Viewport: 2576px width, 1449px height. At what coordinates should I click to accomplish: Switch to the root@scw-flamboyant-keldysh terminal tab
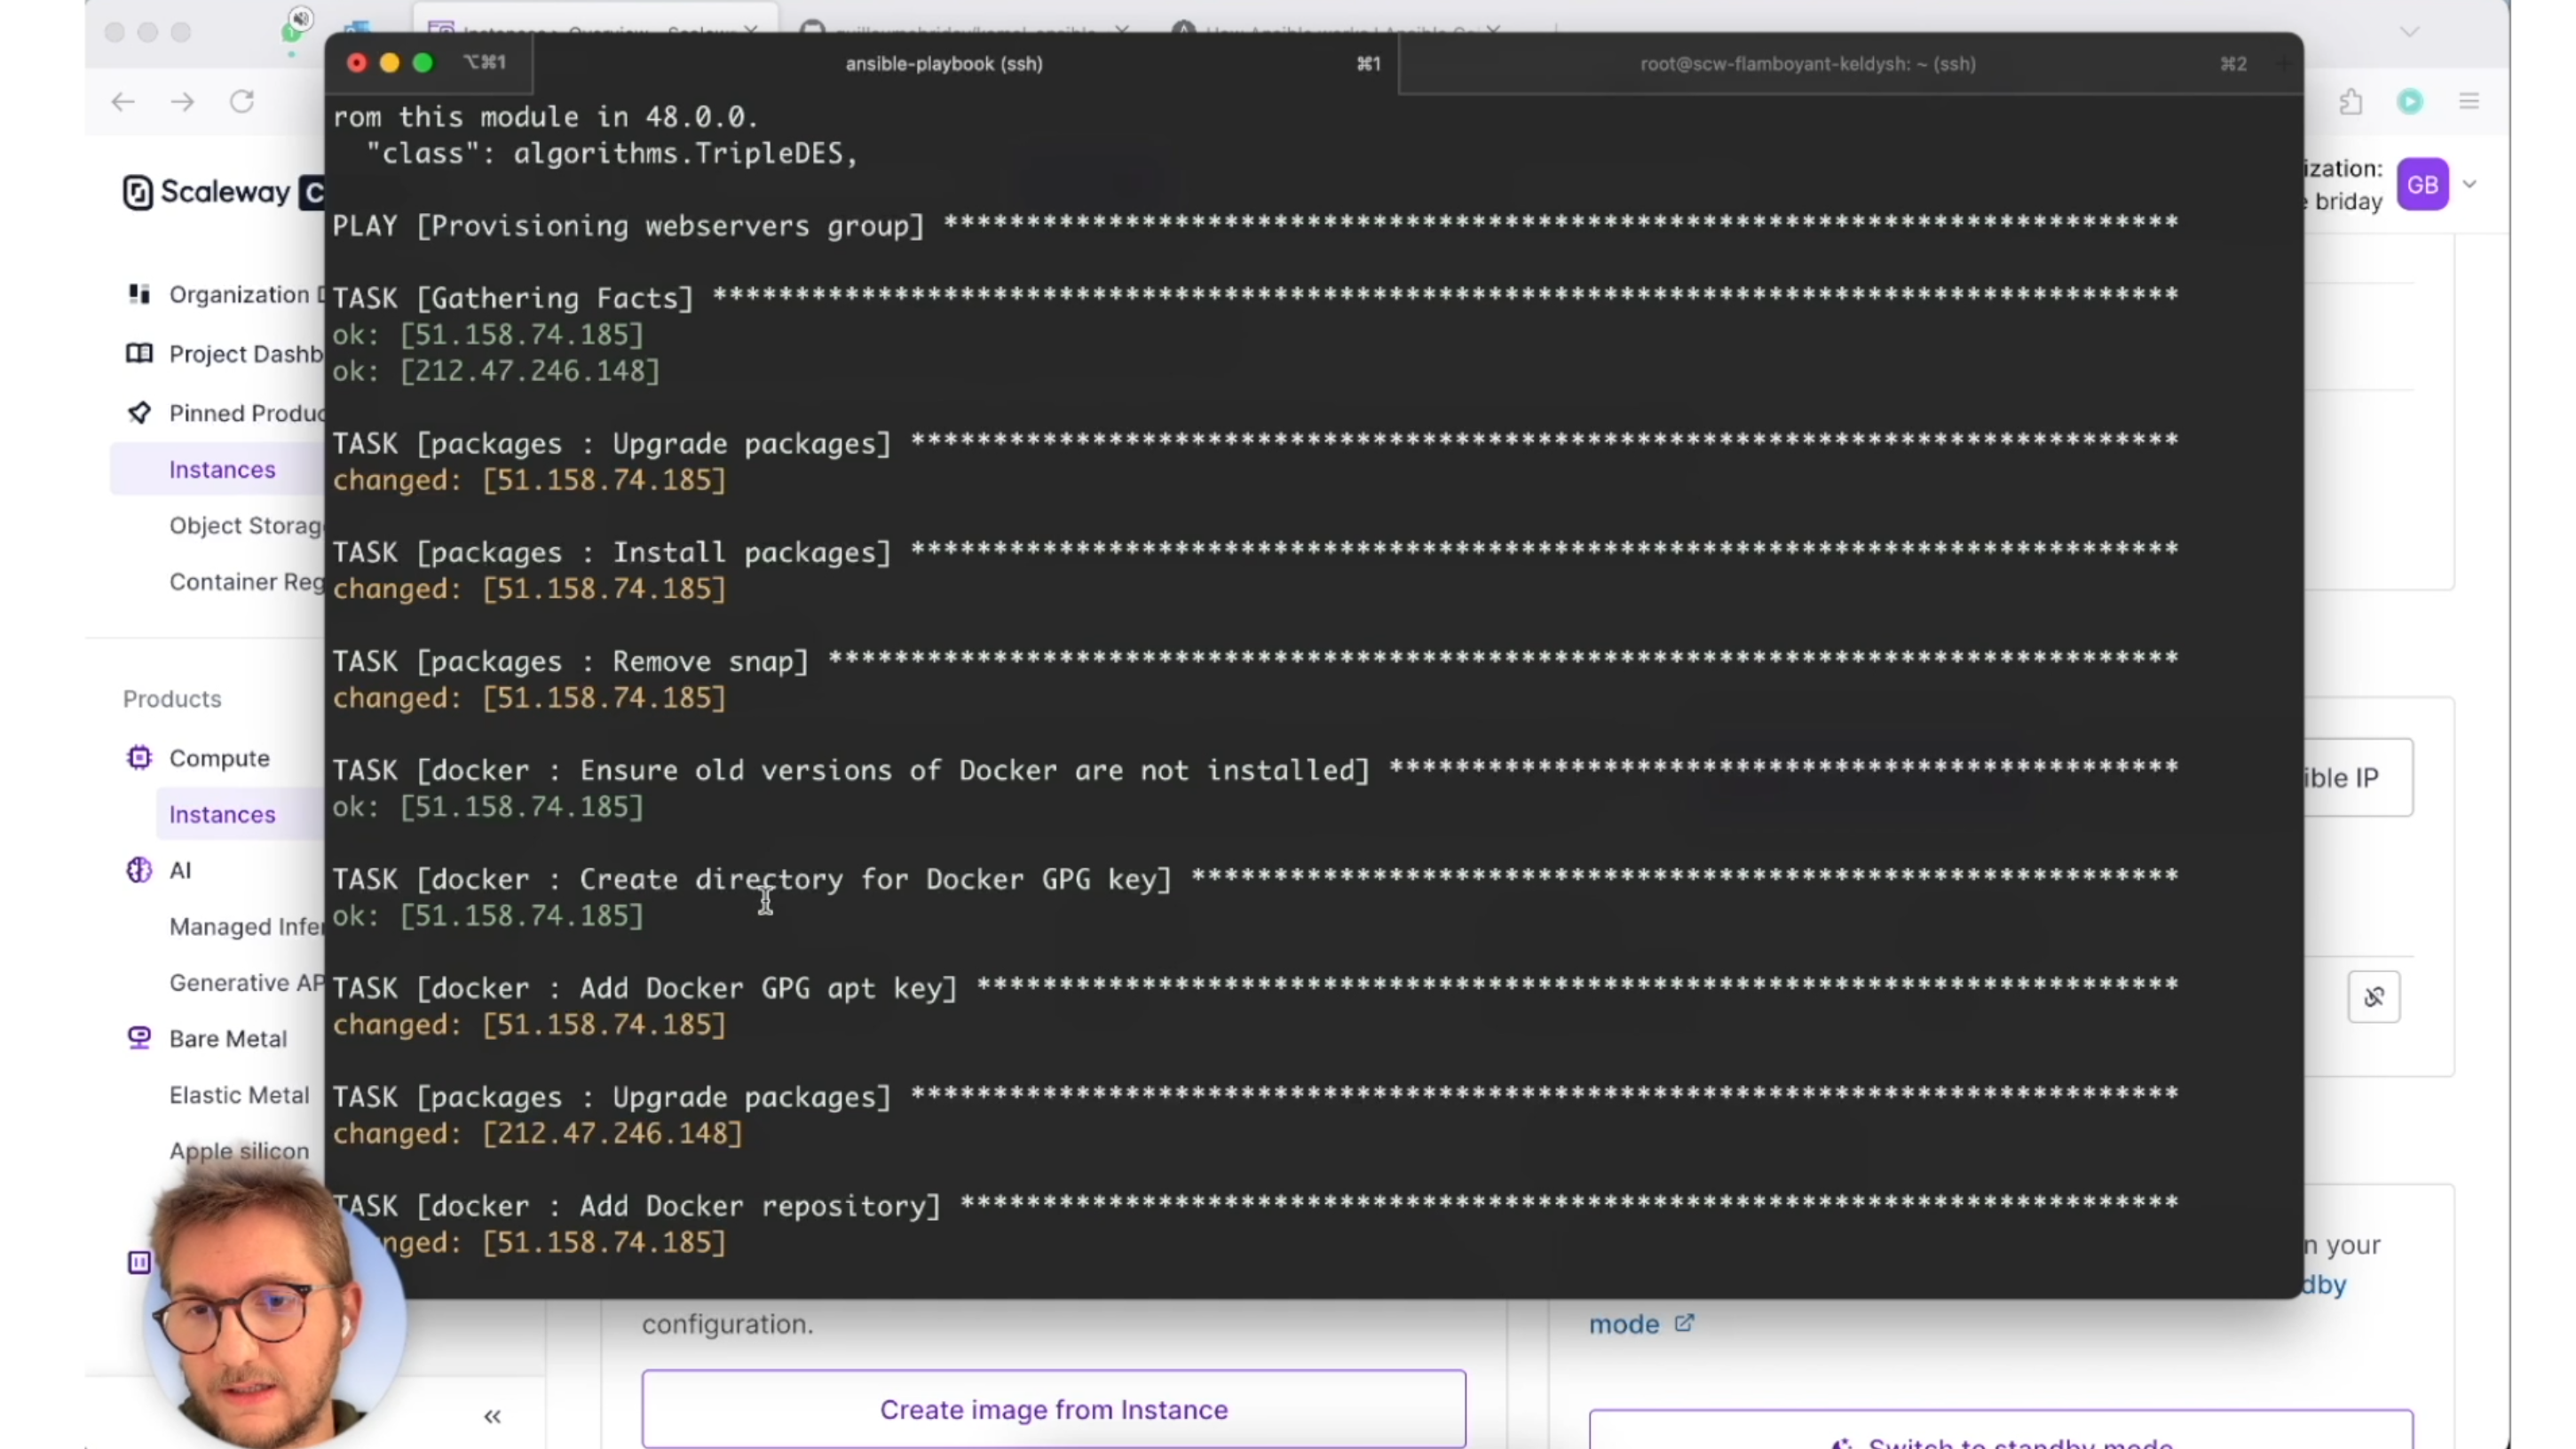[x=1807, y=64]
